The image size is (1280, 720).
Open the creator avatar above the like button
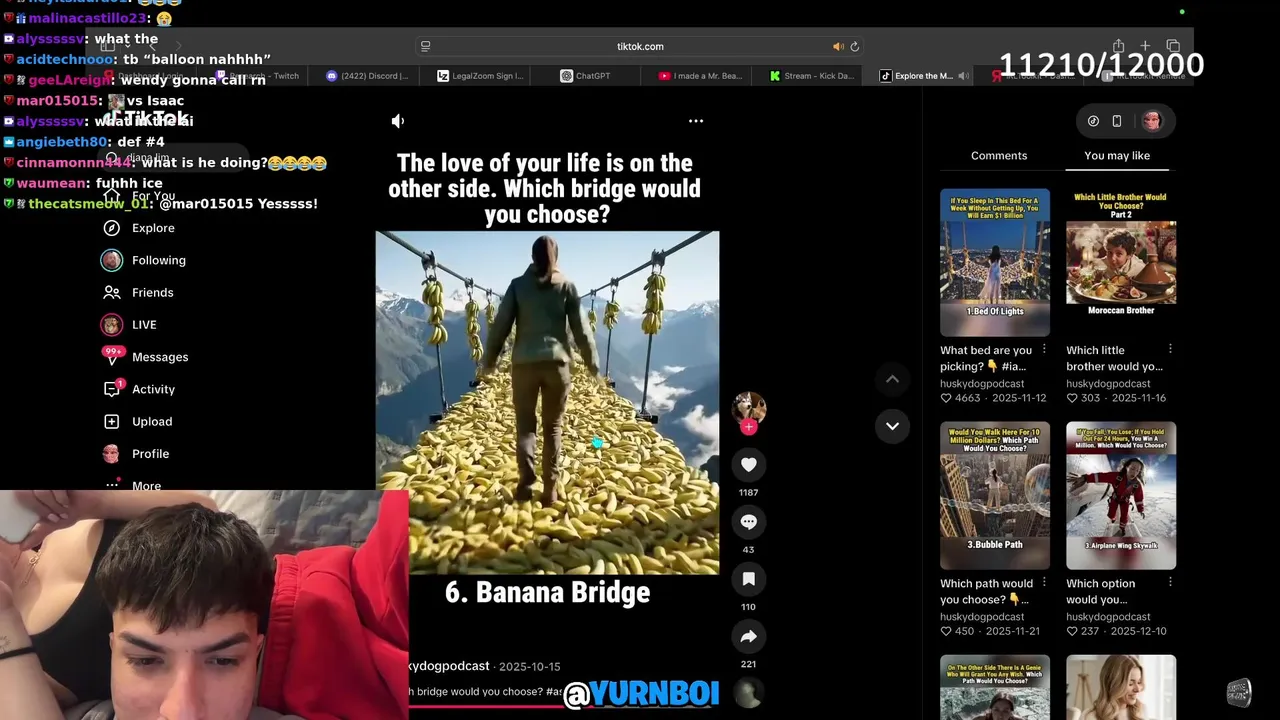point(749,407)
